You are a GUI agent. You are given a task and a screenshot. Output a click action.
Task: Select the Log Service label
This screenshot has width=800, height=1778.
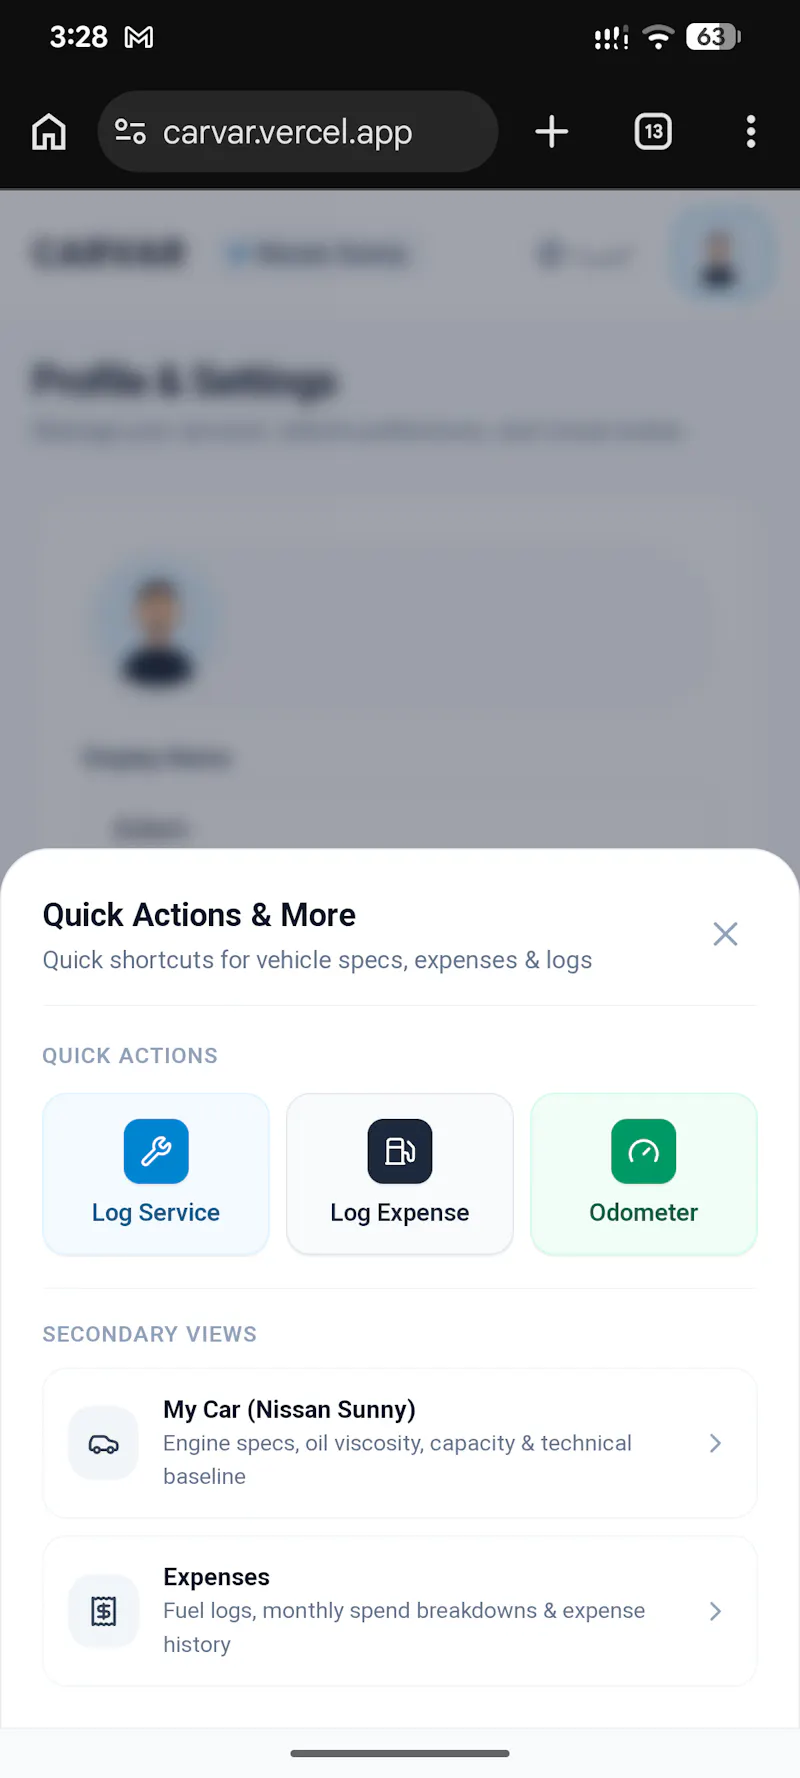[x=156, y=1213]
